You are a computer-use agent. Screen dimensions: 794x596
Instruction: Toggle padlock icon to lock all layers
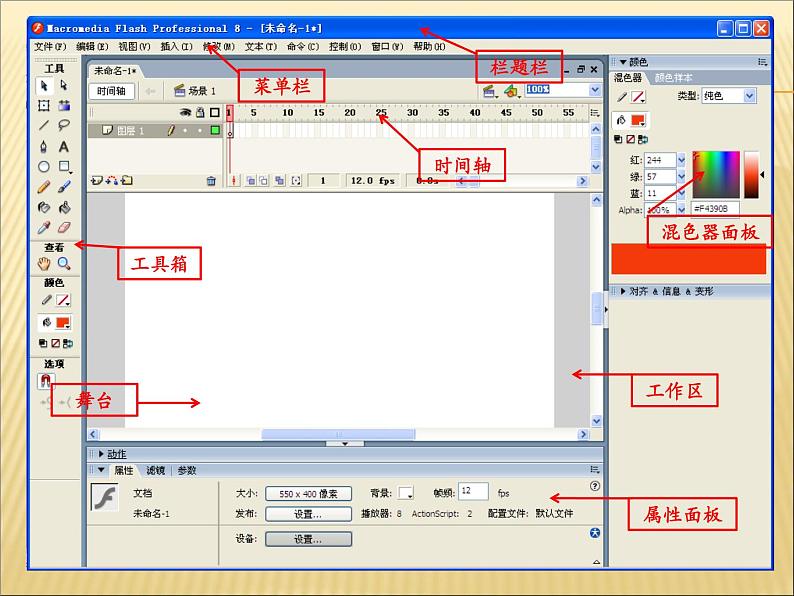pos(201,112)
